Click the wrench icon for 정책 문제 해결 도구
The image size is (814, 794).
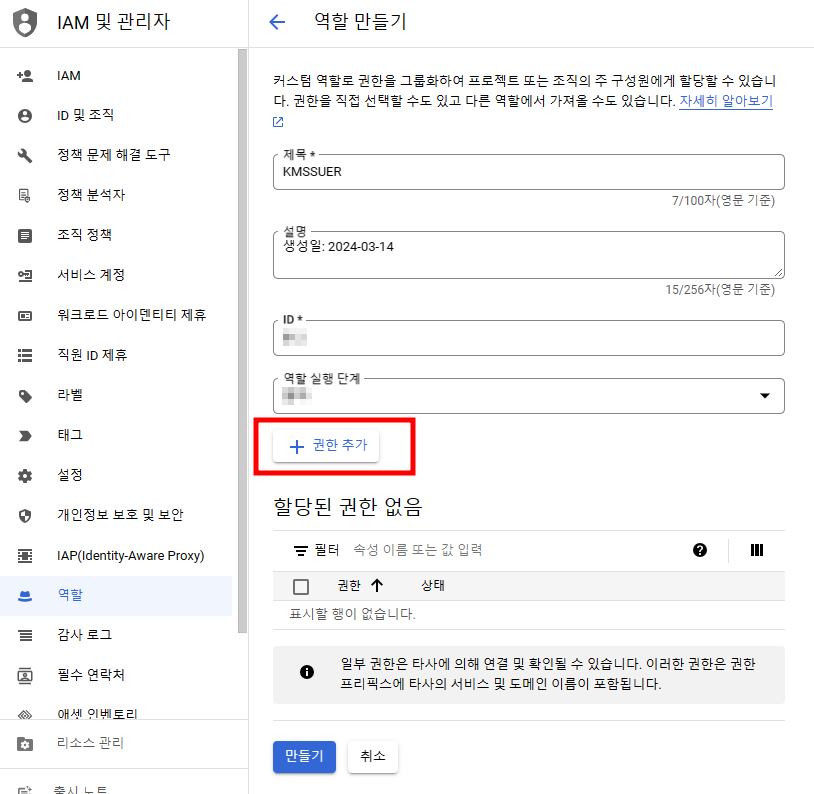pos(25,155)
